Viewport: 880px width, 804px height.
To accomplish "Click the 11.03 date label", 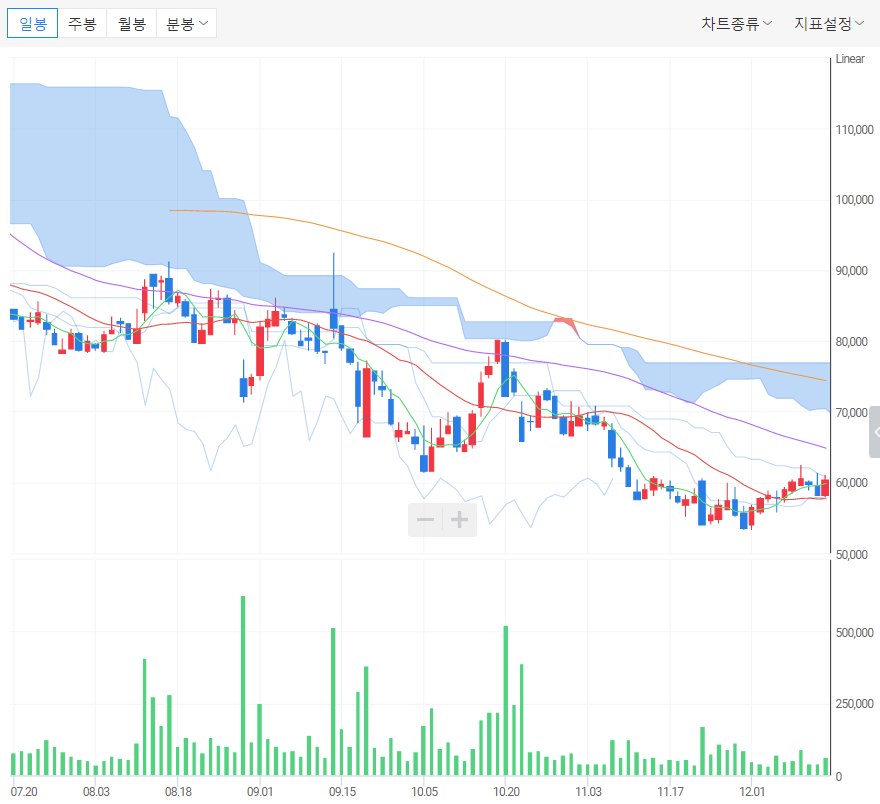I will (588, 792).
